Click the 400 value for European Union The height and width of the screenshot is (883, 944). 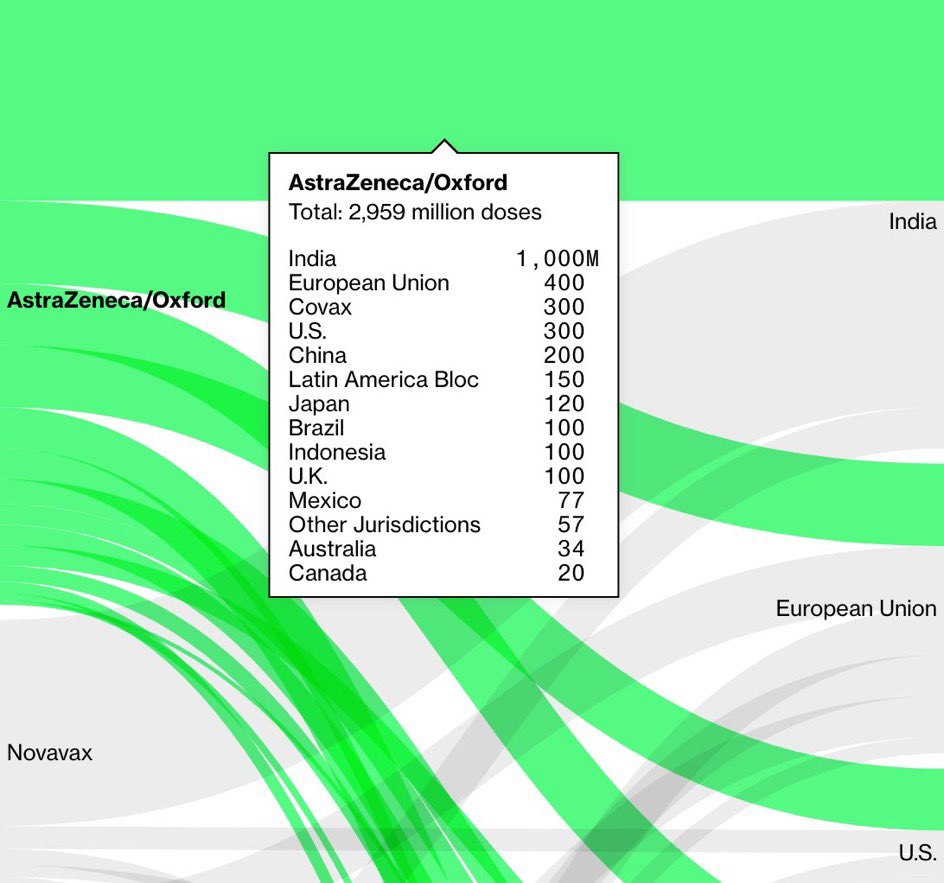tap(564, 283)
